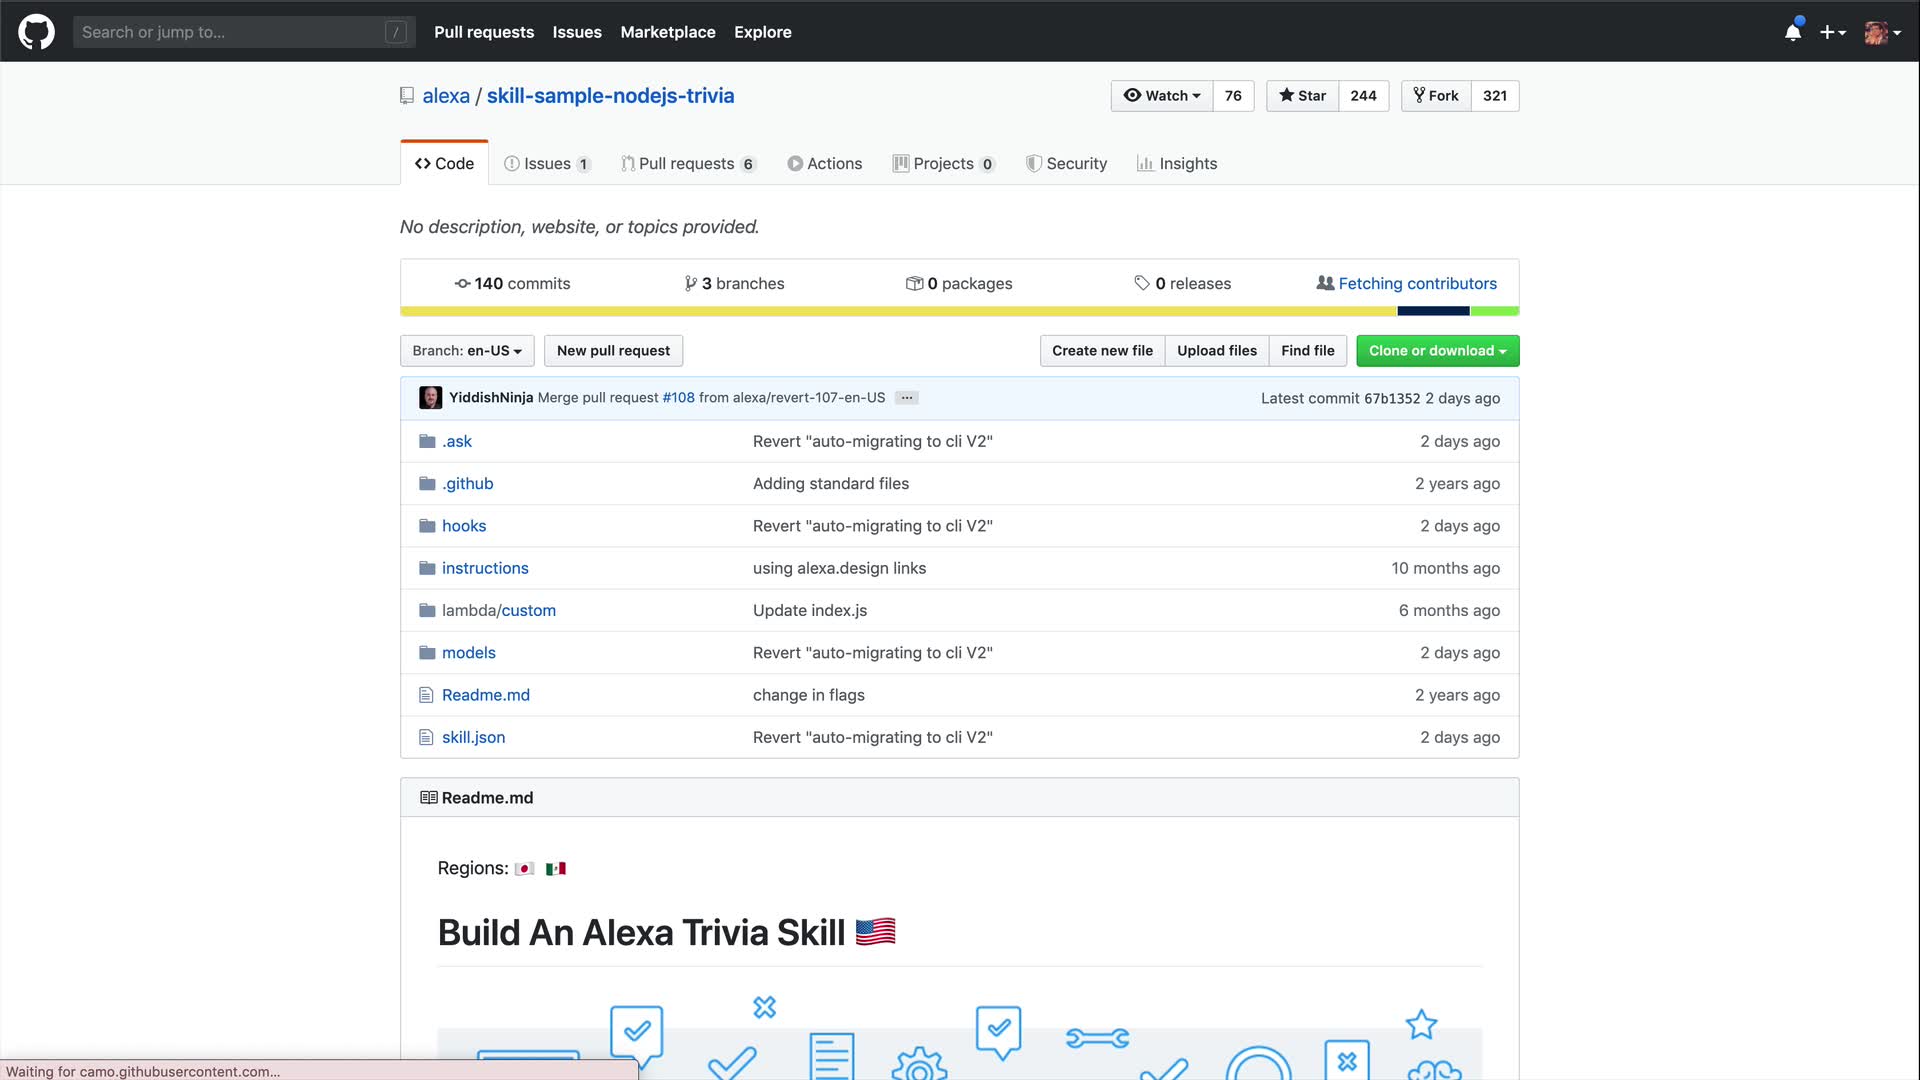Click the 0 releases tag icon
This screenshot has height=1080, width=1920.
(x=1142, y=284)
